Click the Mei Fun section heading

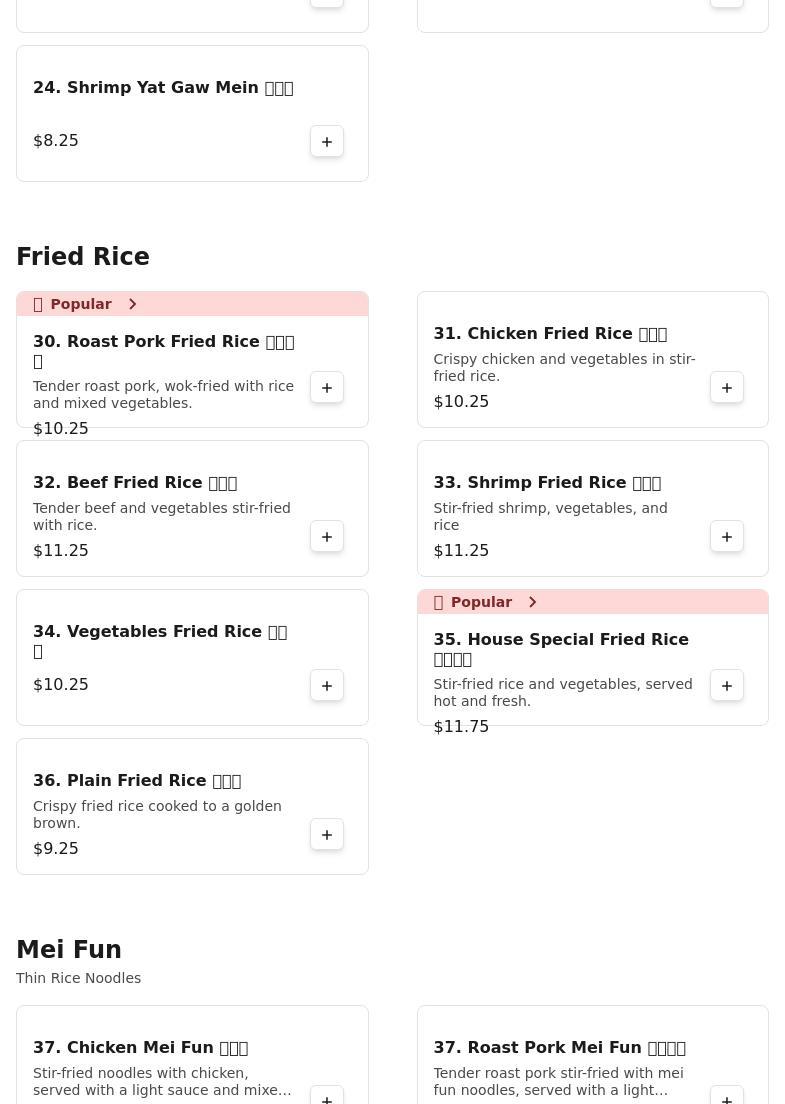coord(69,950)
